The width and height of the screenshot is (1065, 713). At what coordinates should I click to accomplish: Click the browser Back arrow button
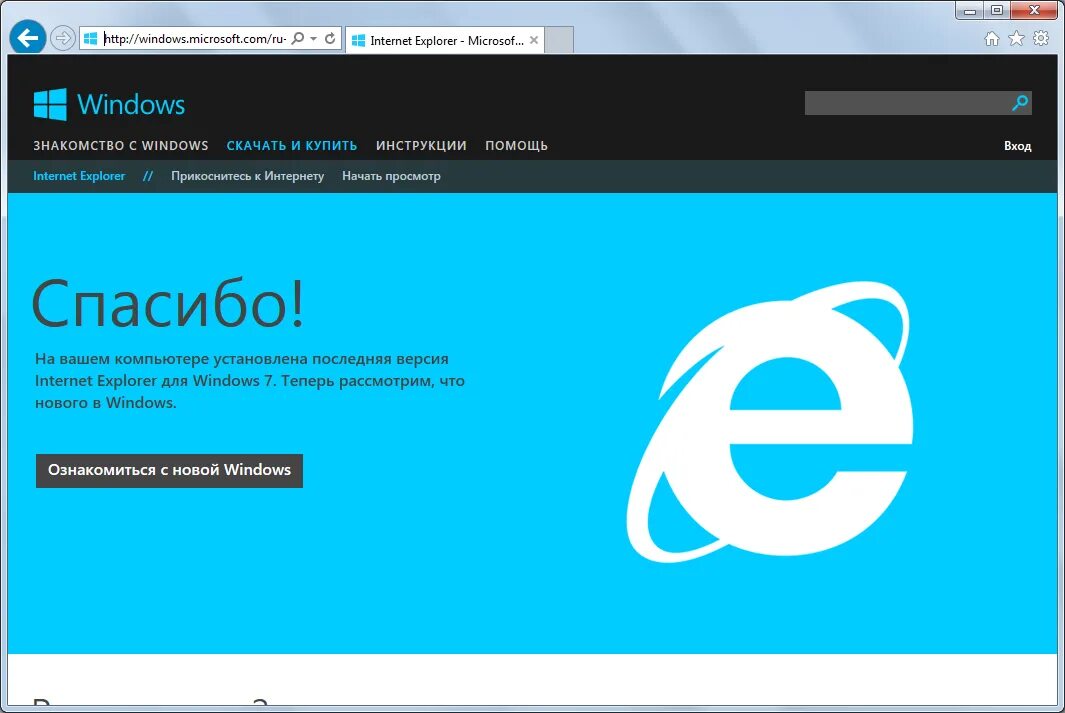pyautogui.click(x=28, y=38)
